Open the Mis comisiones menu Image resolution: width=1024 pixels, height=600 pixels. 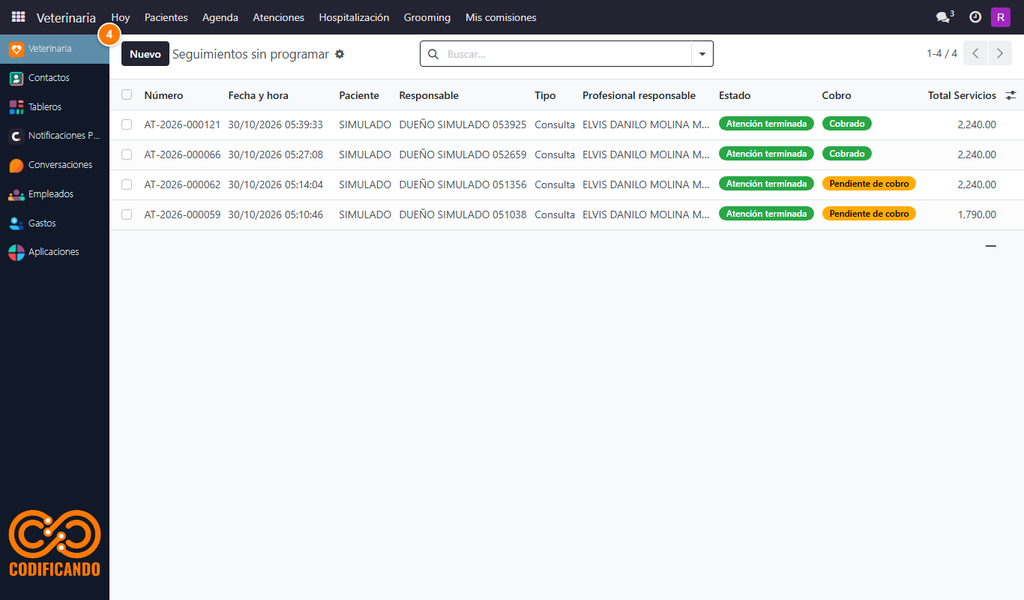pos(501,18)
